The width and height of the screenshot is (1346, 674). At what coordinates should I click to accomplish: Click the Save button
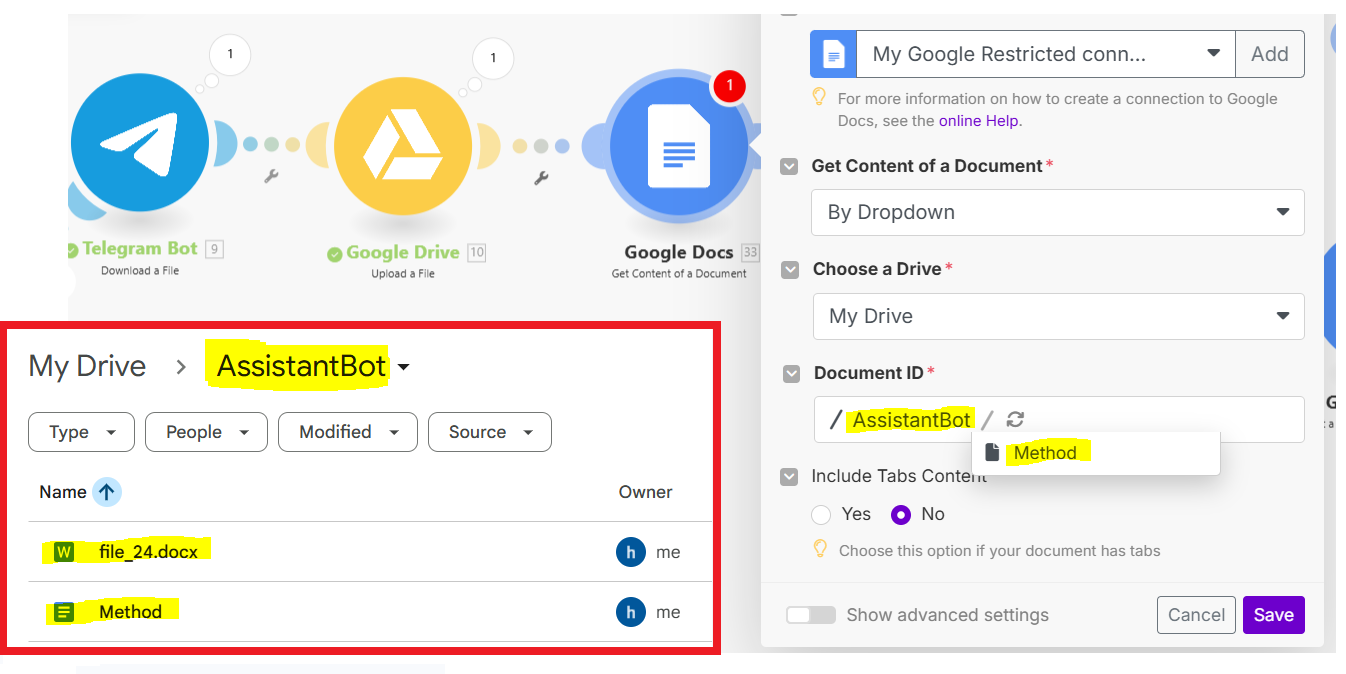point(1274,615)
